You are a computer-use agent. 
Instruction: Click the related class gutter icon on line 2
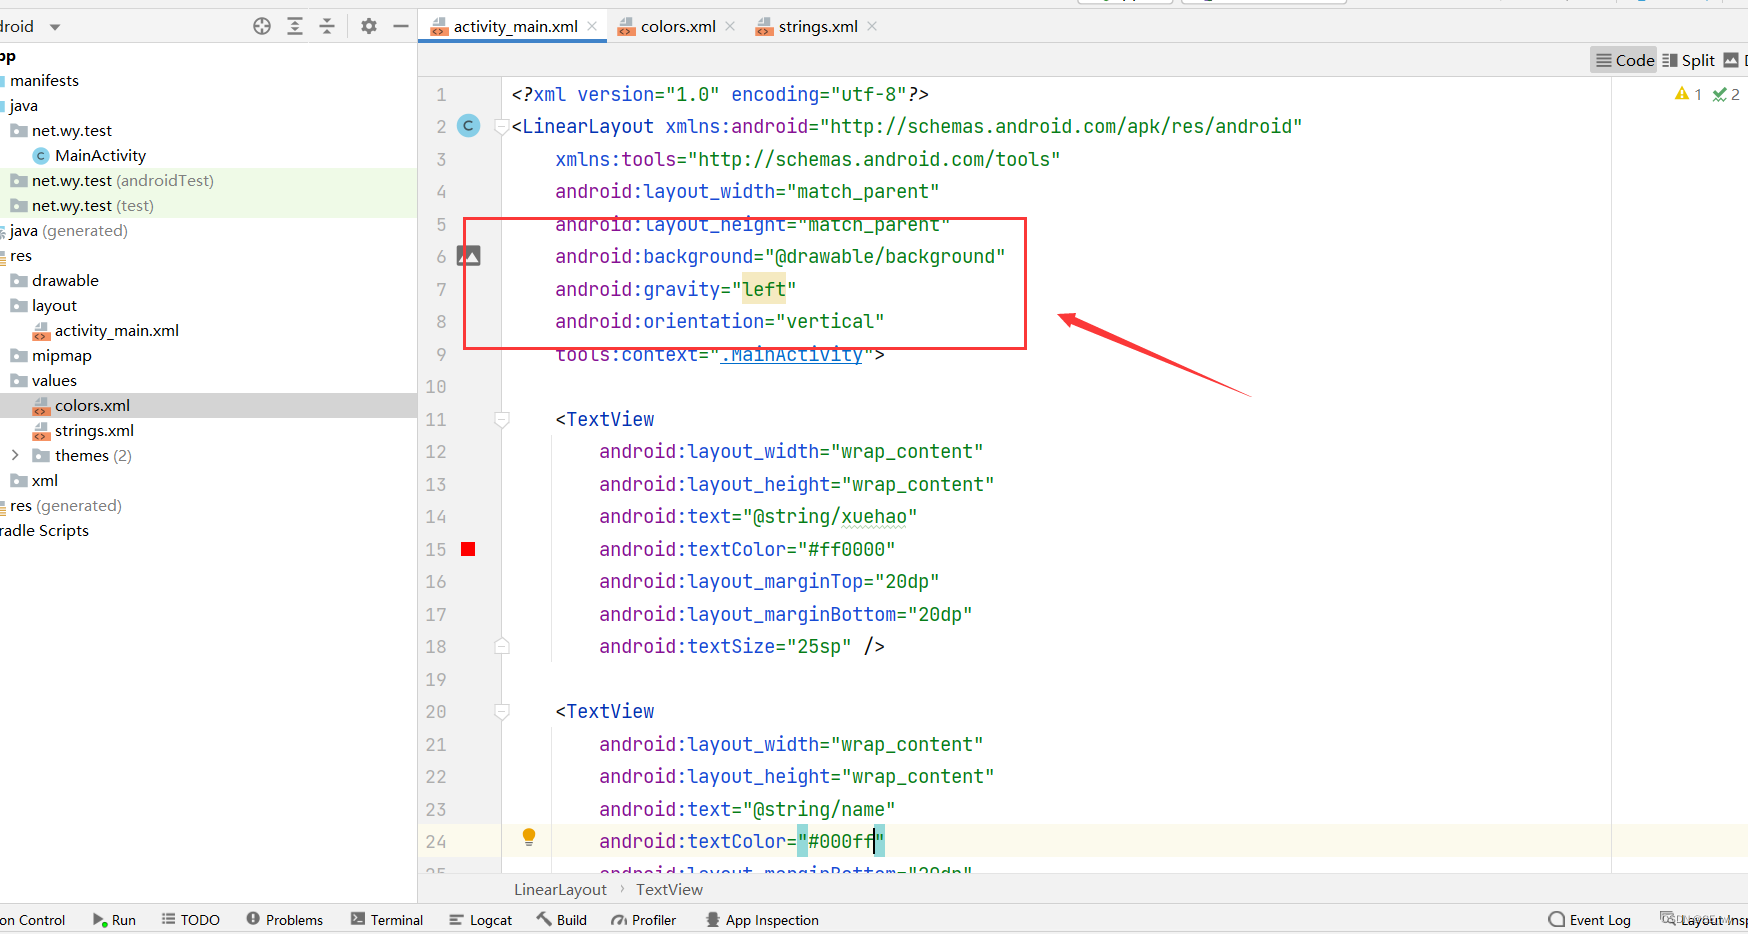pos(468,126)
